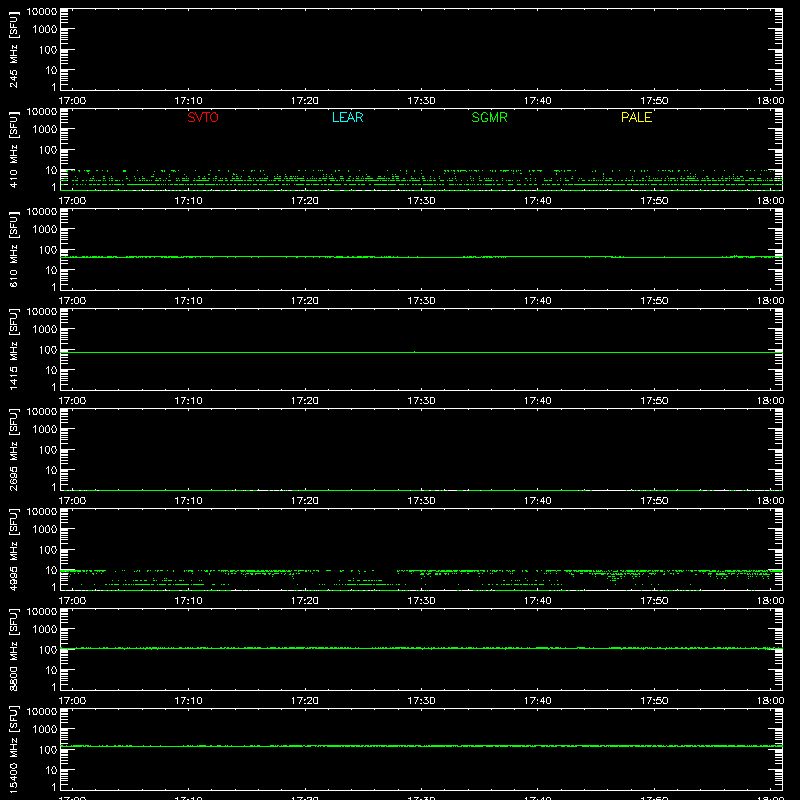Viewport: 800px width, 800px height.
Task: Click 17:50 tick under the 410 MHz panel
Action: click(654, 201)
